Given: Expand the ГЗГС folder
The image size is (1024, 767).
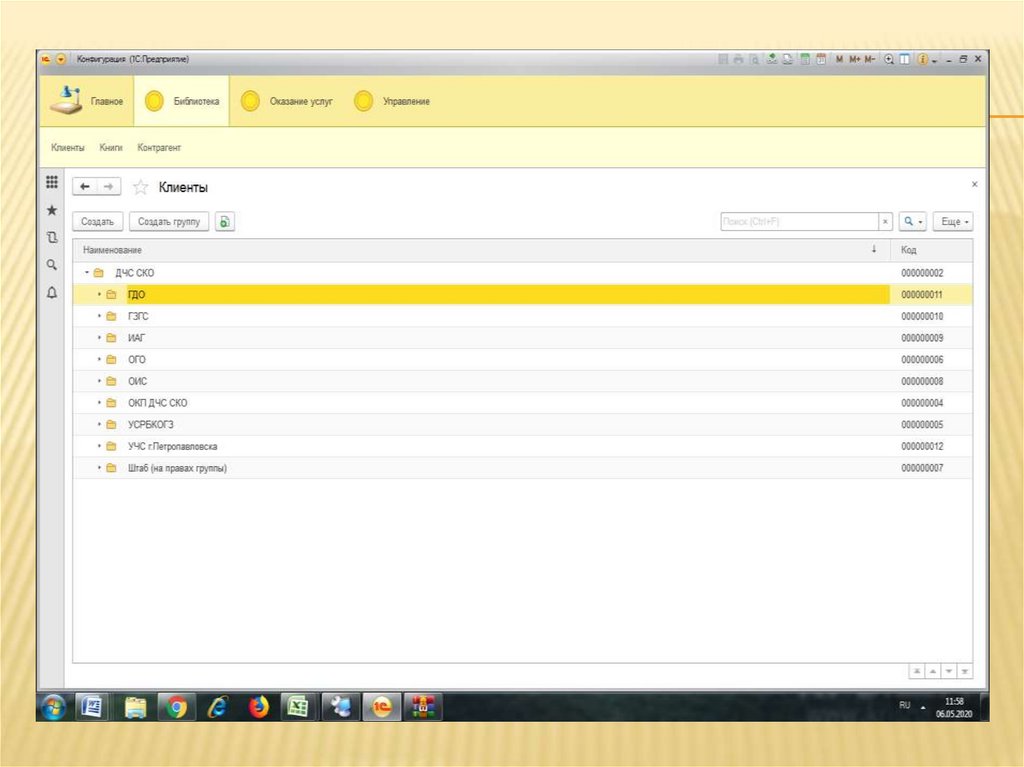Looking at the screenshot, I should [99, 316].
